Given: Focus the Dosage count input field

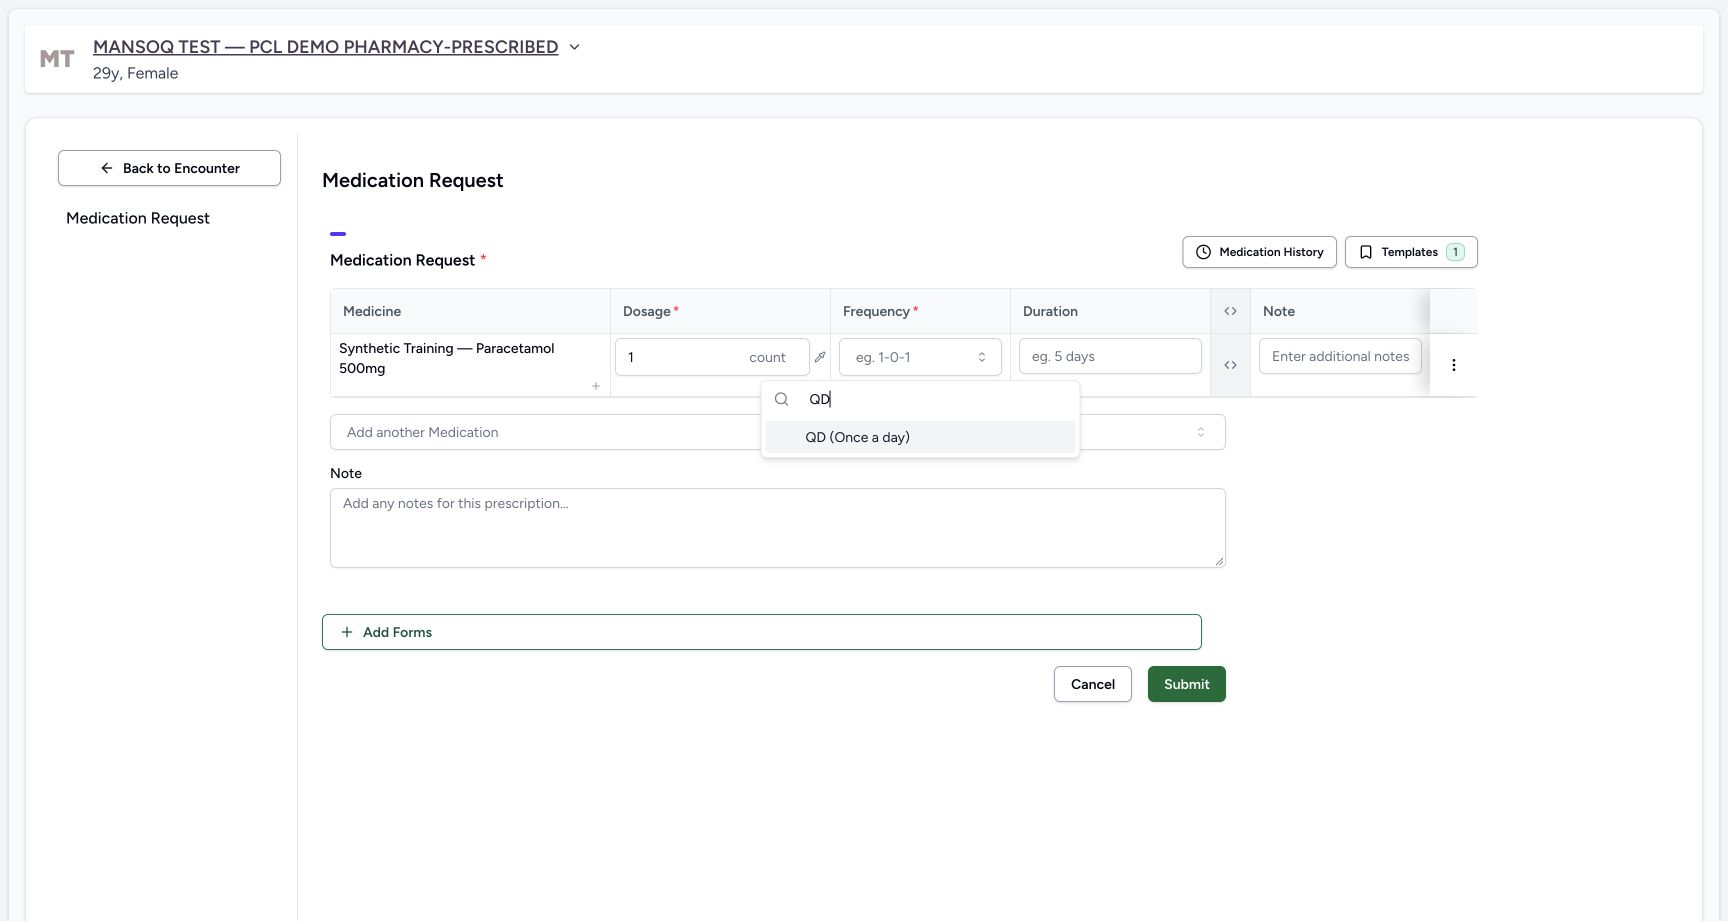Looking at the screenshot, I should point(712,357).
